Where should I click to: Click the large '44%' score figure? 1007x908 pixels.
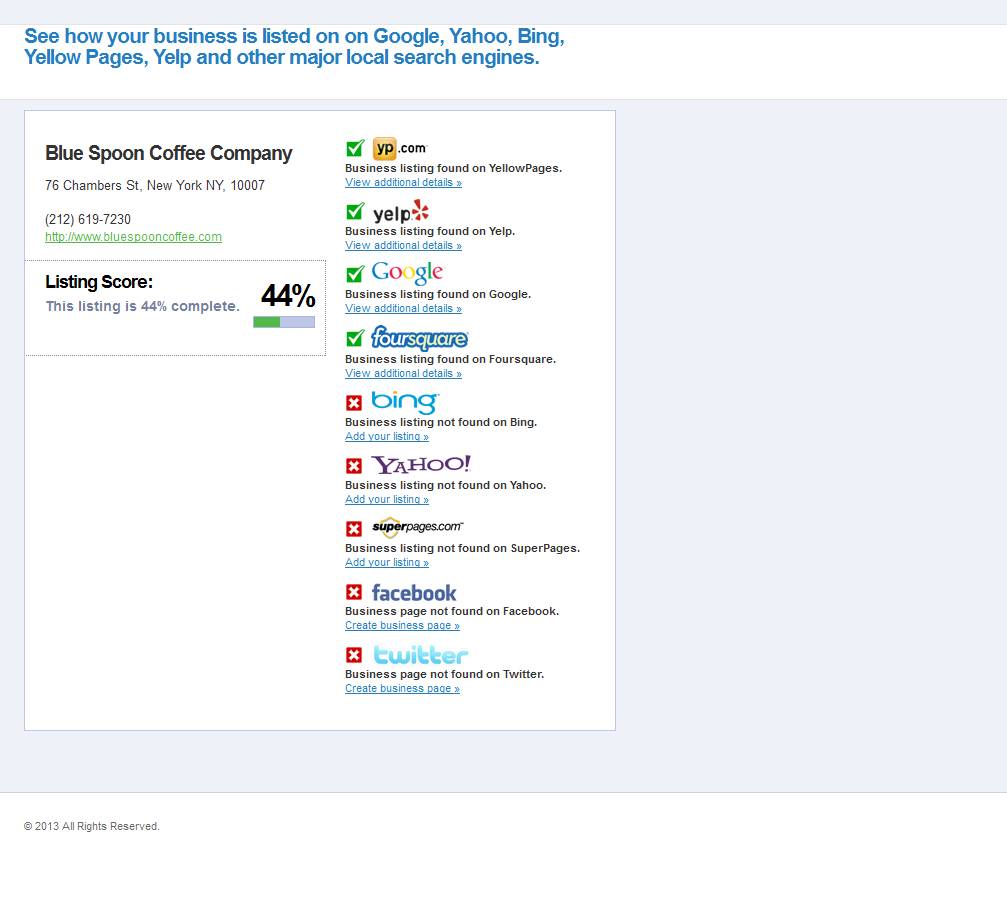288,296
